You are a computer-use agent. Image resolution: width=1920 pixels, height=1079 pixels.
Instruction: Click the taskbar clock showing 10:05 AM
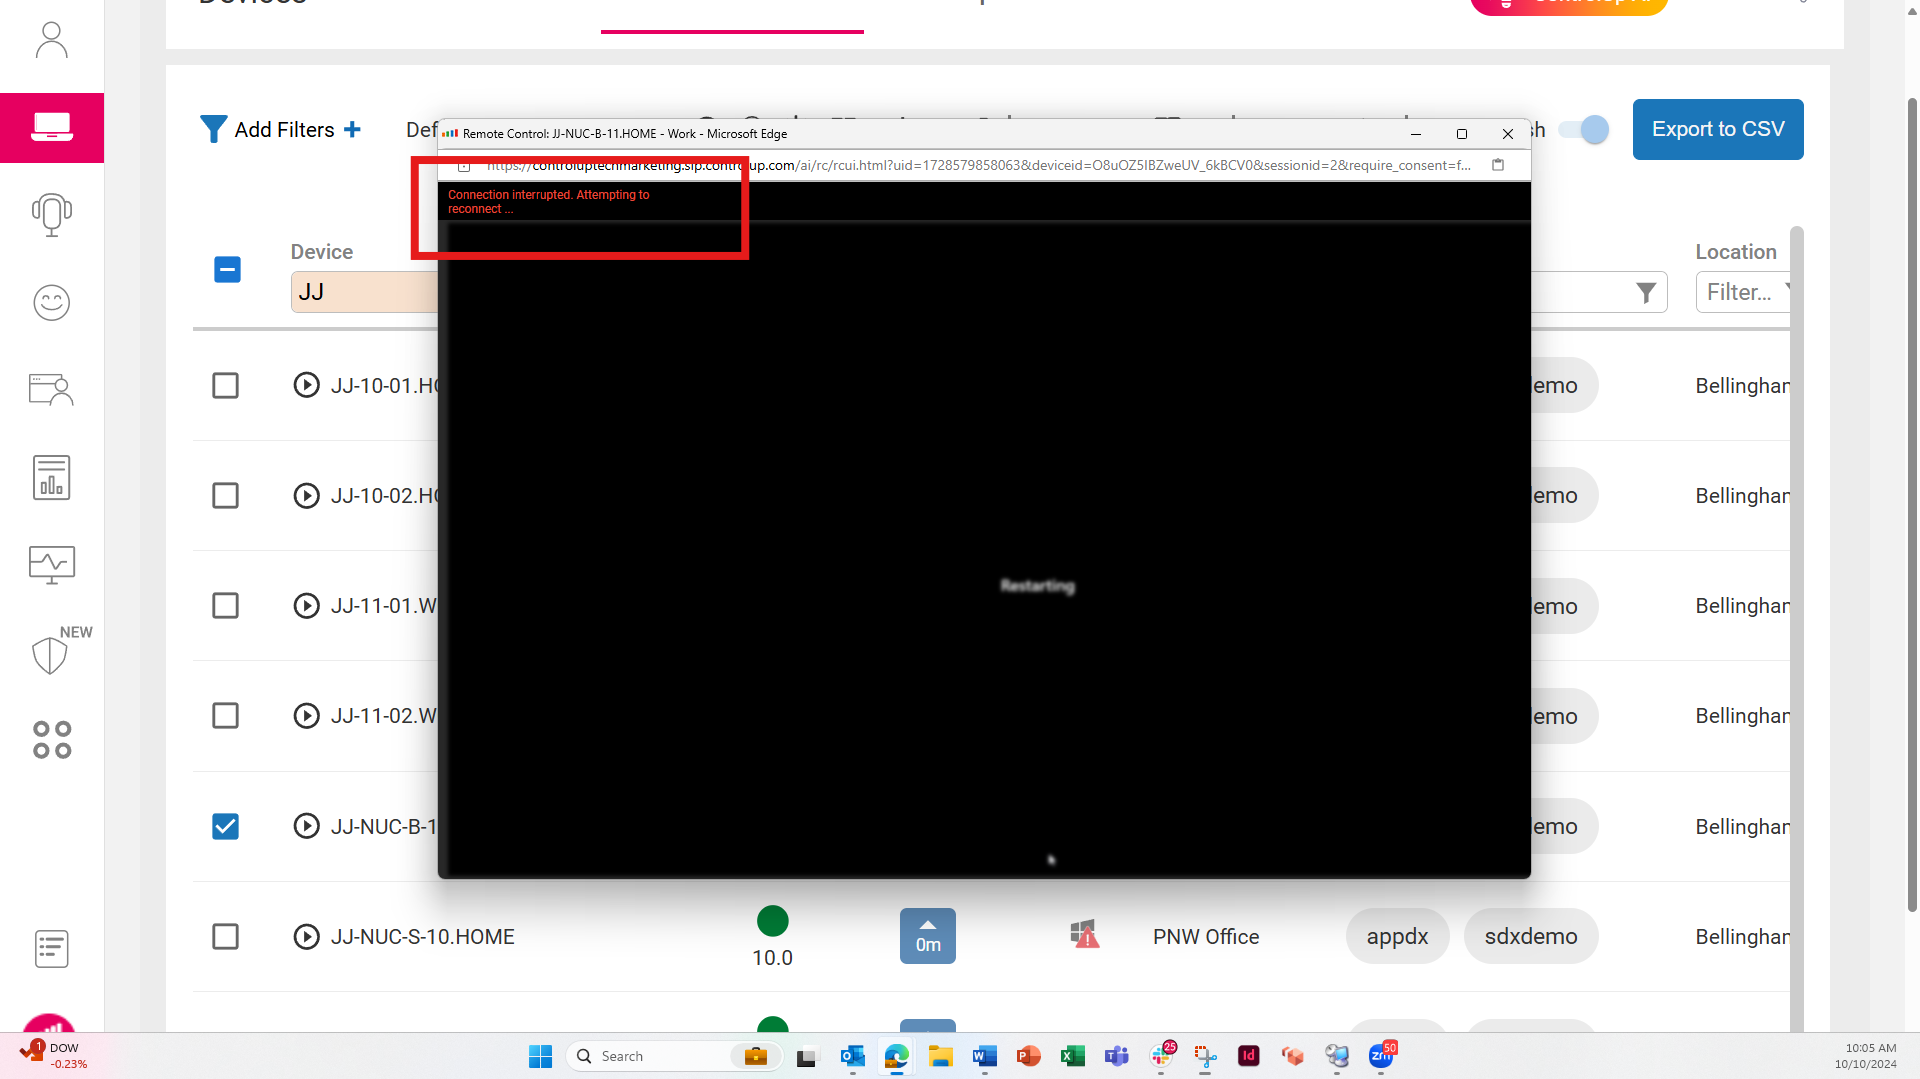pos(1865,1056)
